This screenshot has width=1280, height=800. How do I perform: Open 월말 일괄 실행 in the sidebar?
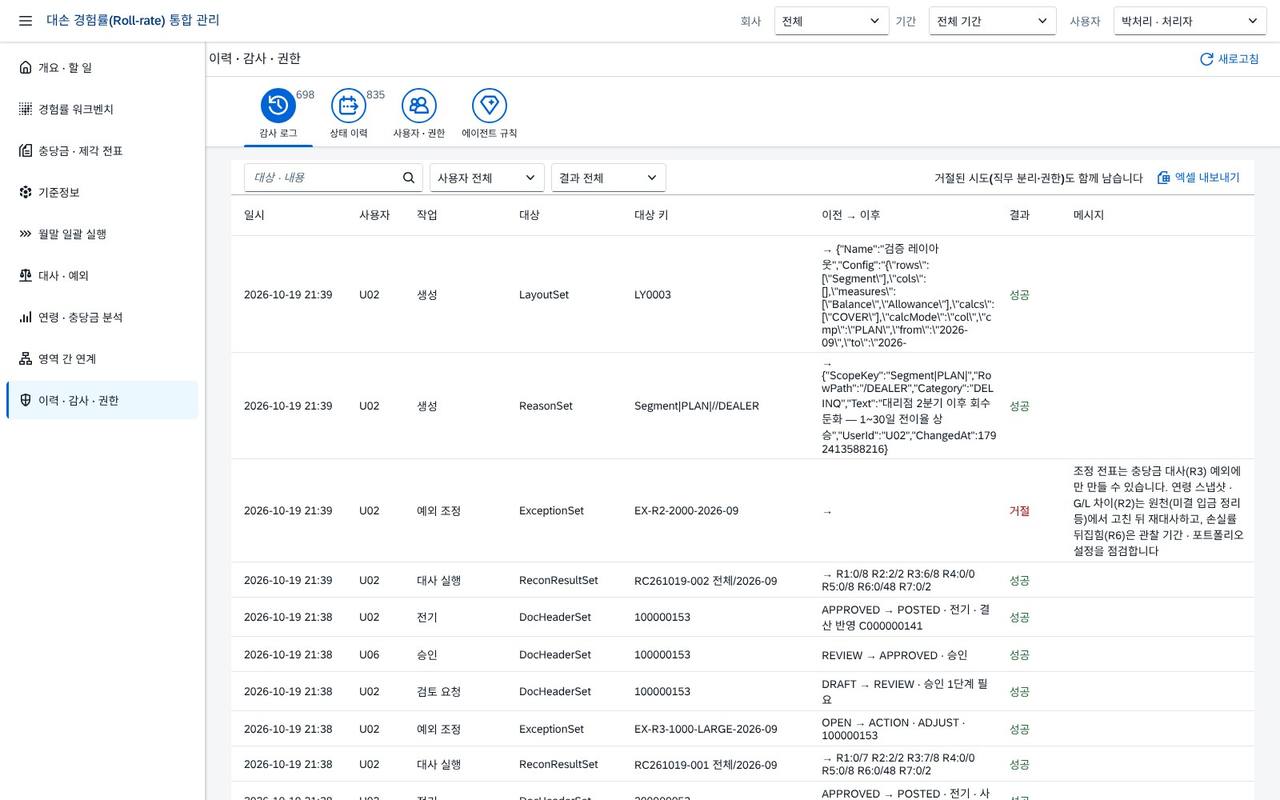coord(102,234)
